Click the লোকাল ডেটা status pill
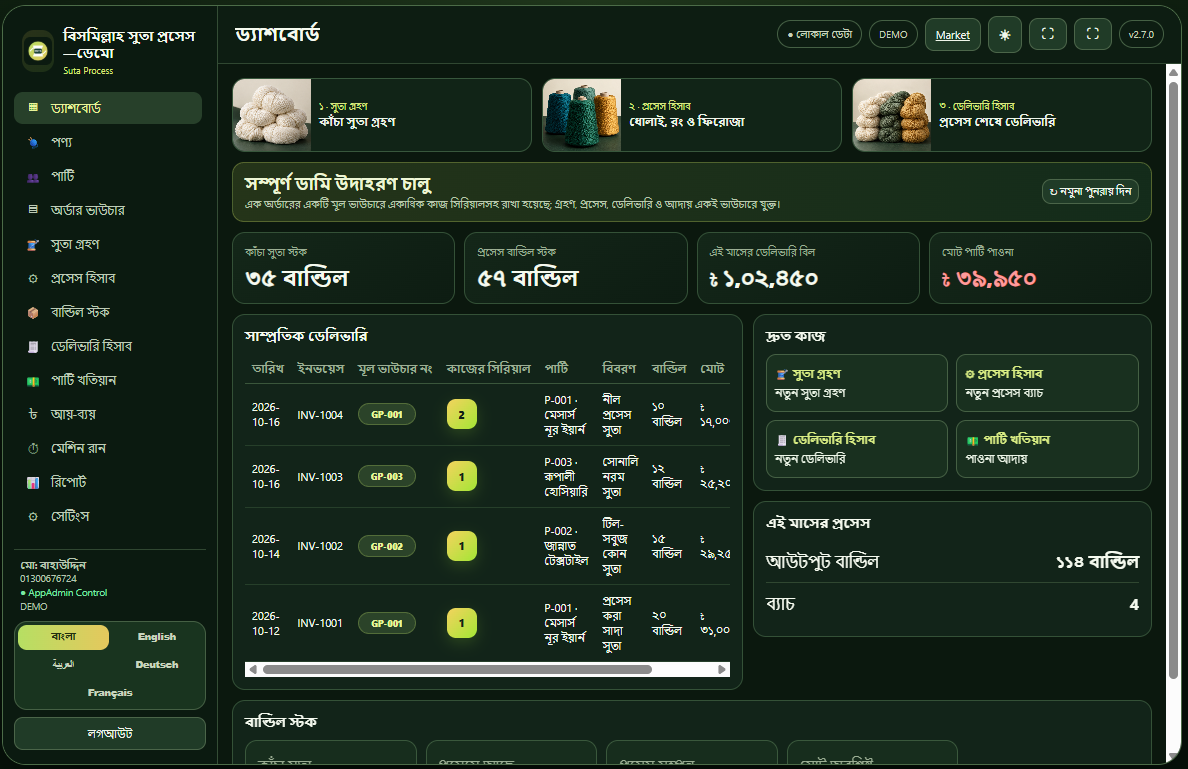Viewport: 1188px width, 769px height. click(x=820, y=34)
